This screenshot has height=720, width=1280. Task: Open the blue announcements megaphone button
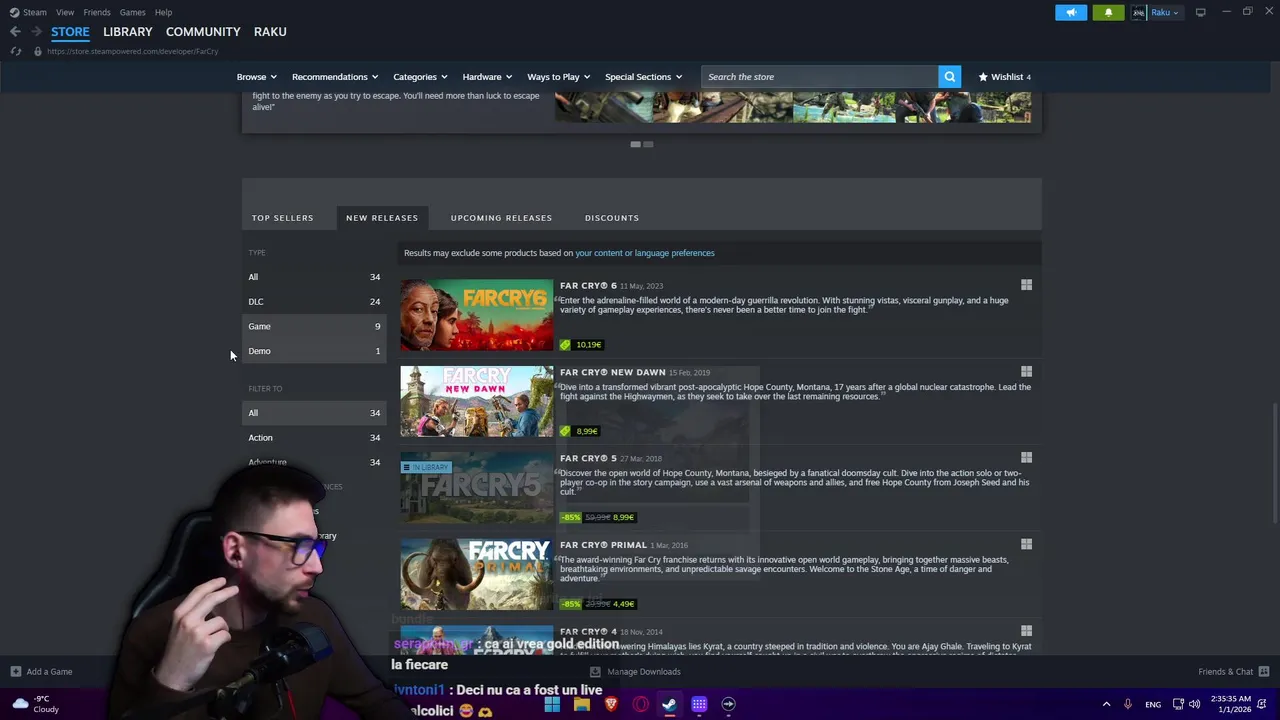(x=1070, y=12)
